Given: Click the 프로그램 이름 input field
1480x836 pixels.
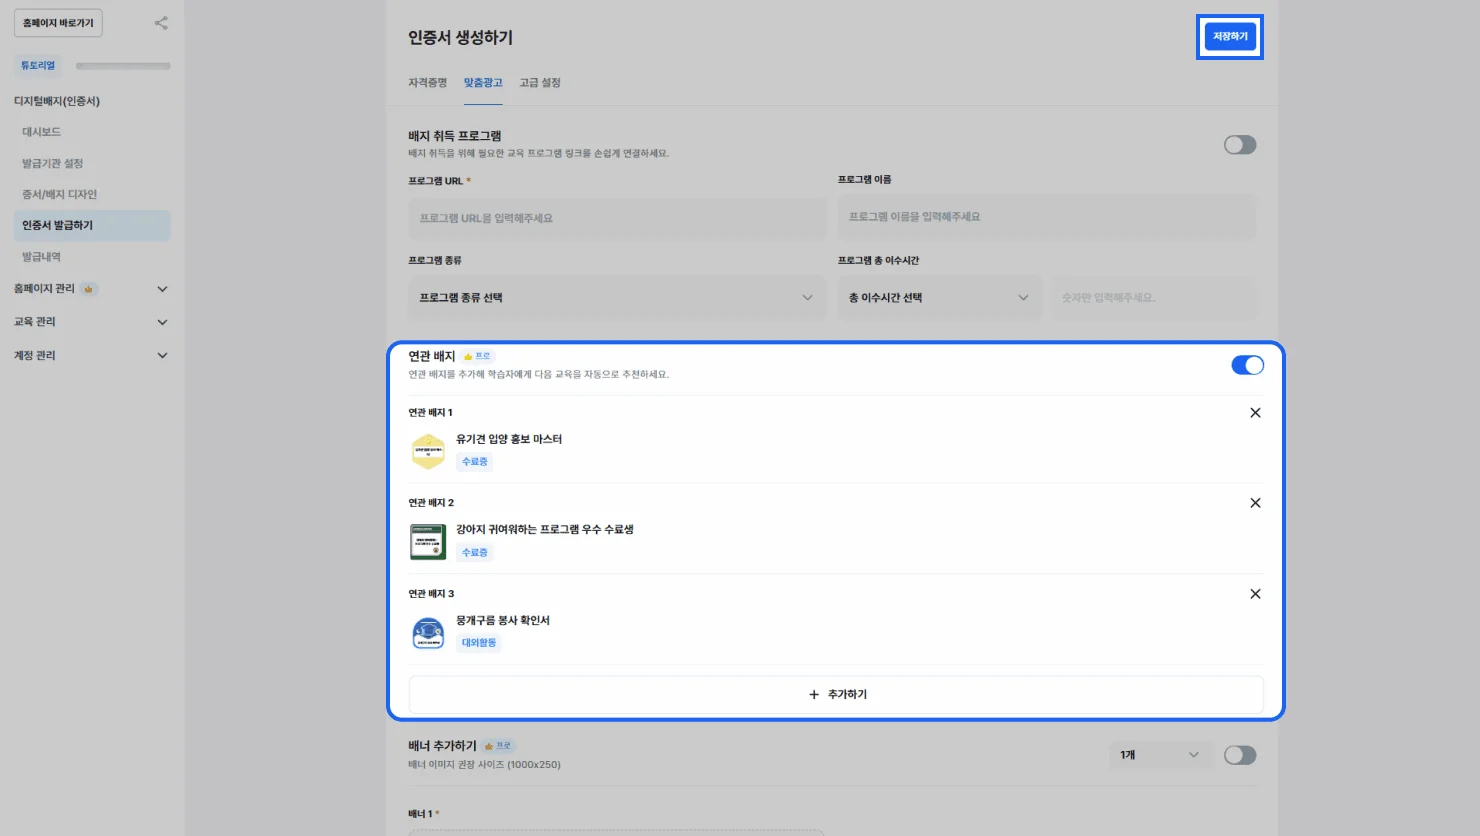Looking at the screenshot, I should 1047,217.
